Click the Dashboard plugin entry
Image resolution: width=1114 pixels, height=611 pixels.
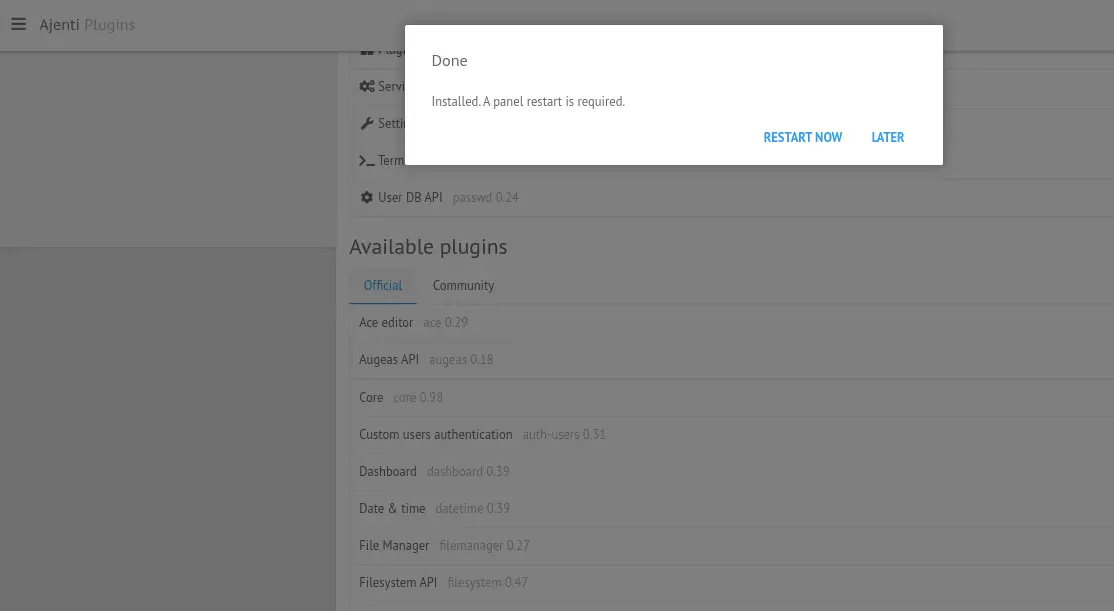pos(387,472)
